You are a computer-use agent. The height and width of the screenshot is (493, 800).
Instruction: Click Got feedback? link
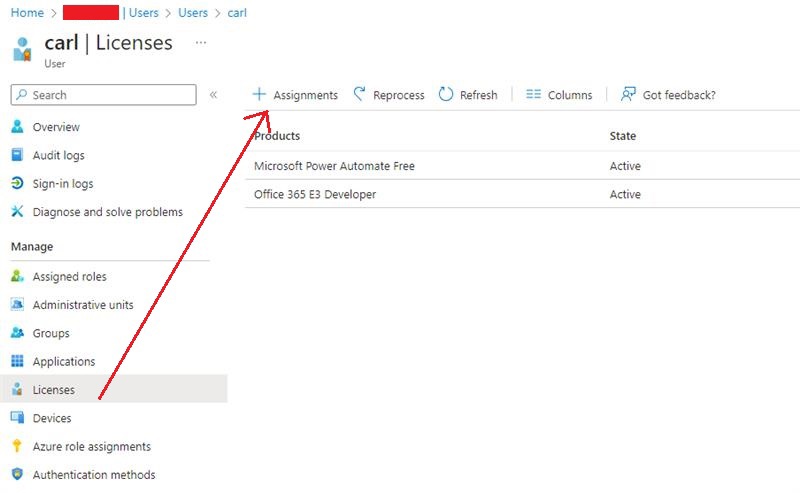point(668,95)
